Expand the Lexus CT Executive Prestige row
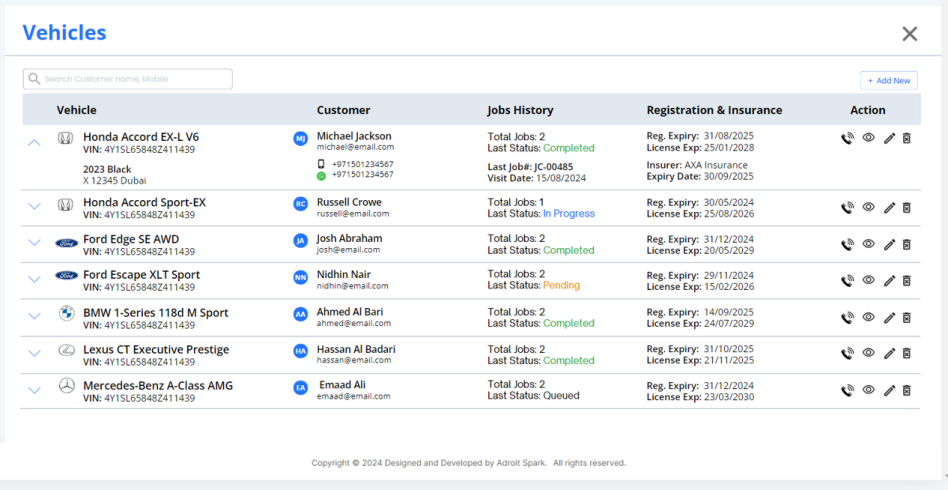Screen dimensions: 948x490 (35, 353)
